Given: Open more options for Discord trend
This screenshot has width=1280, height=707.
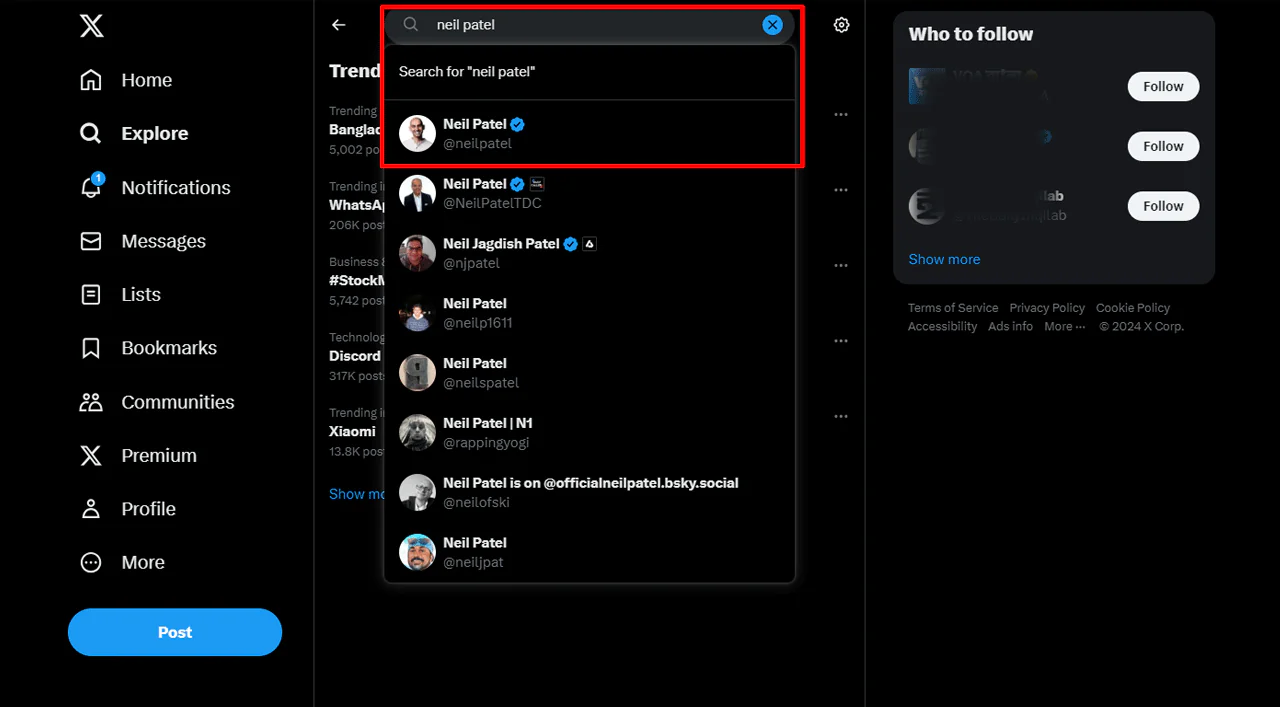Looking at the screenshot, I should [841, 341].
